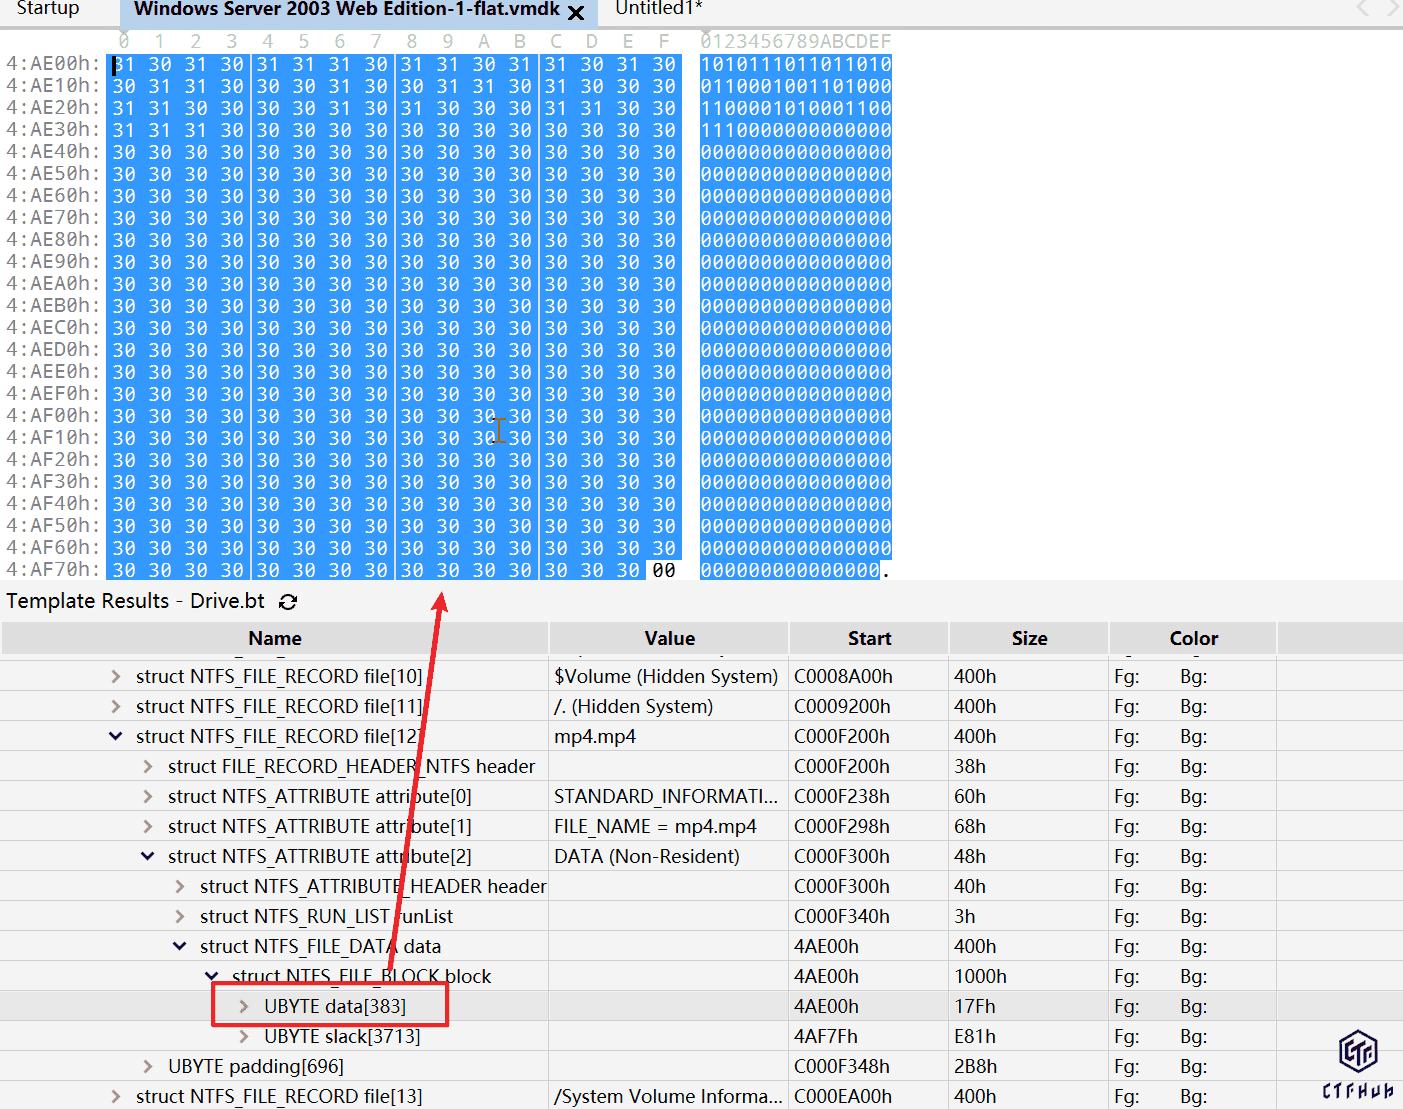Click the 00 byte at row 4:AF70h
The width and height of the screenshot is (1403, 1109).
(664, 571)
